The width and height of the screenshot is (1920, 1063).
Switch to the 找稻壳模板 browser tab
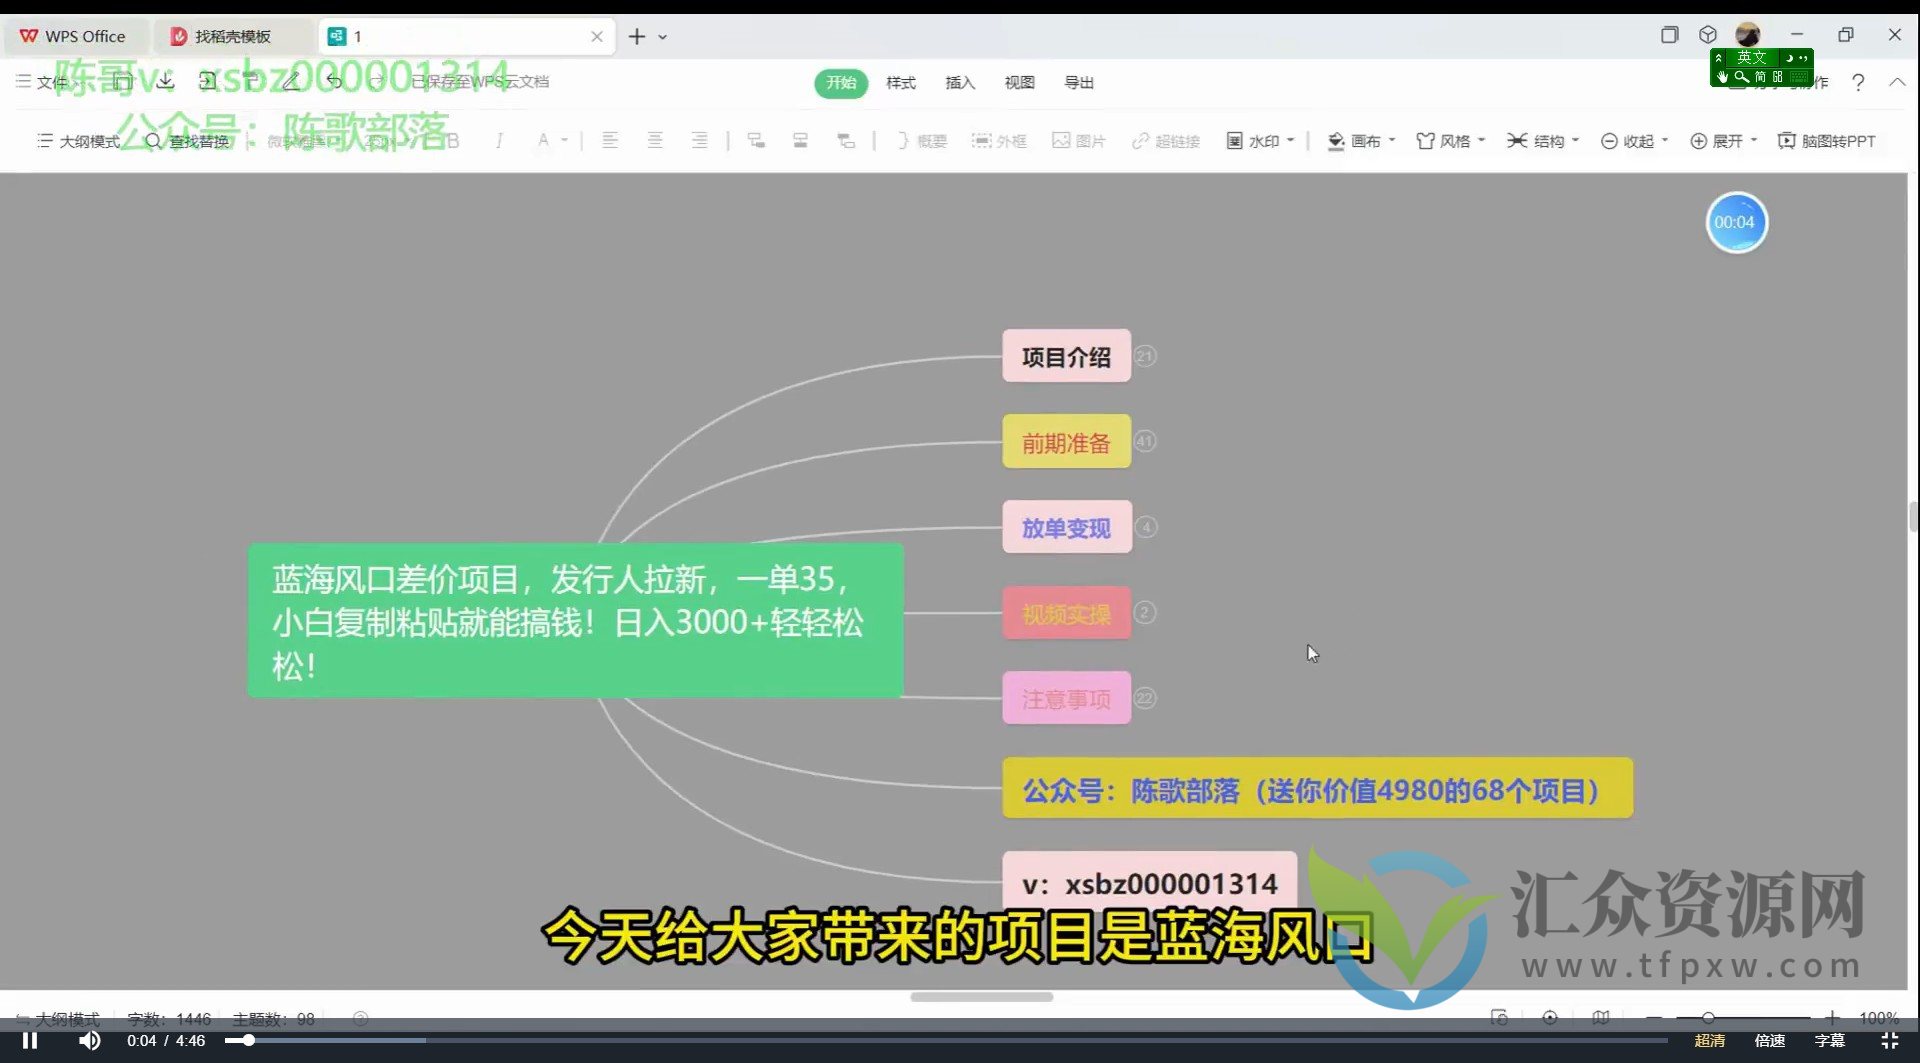[x=232, y=36]
